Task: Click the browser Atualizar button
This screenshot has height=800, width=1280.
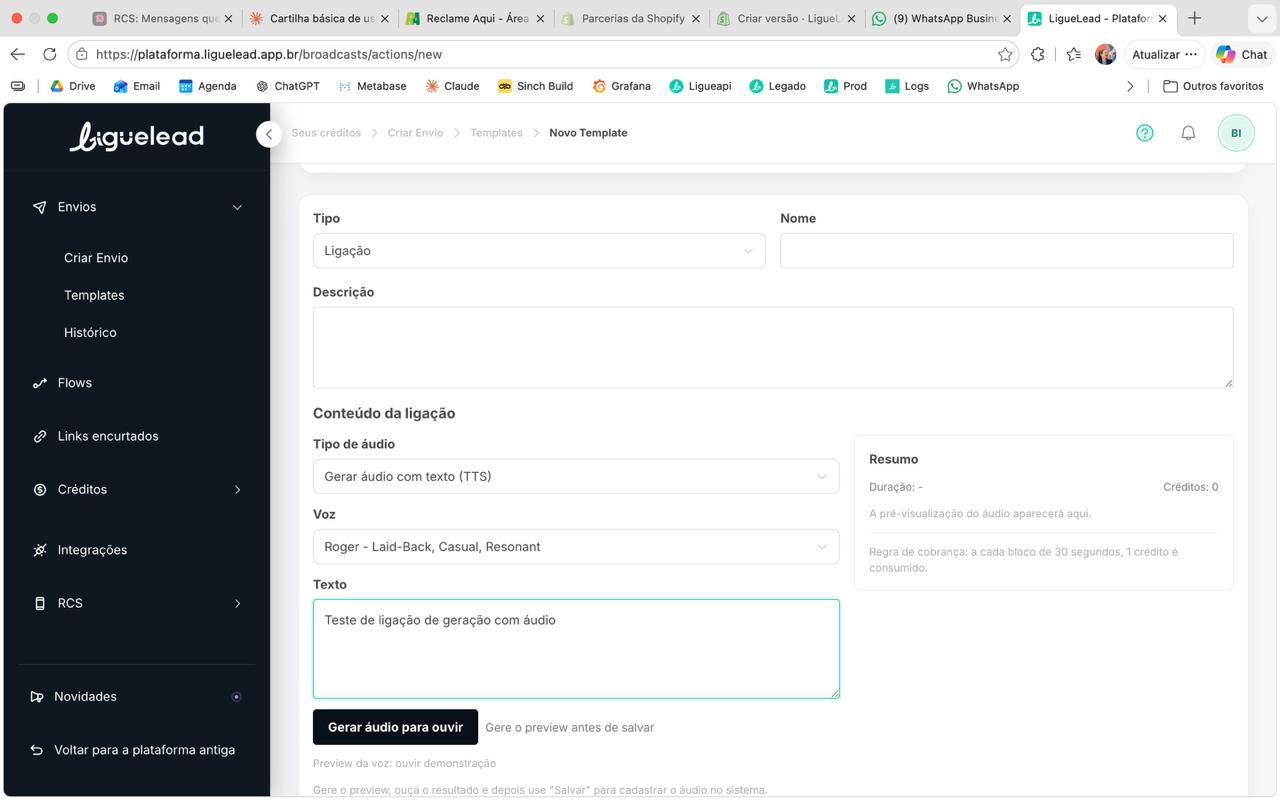Action: click(x=1164, y=54)
